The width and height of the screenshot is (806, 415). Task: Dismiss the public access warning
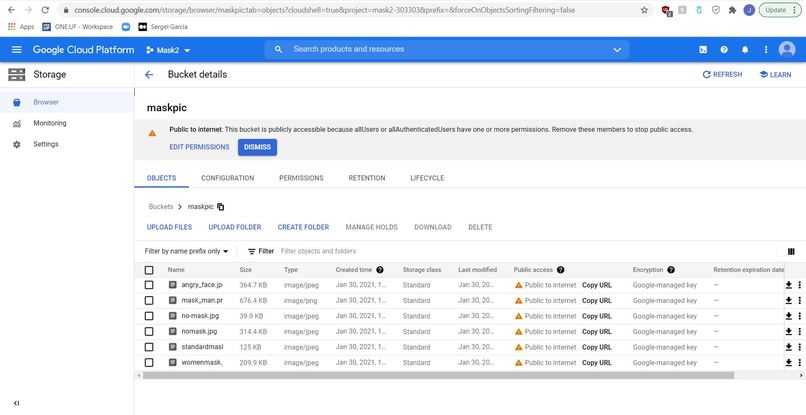coord(258,147)
